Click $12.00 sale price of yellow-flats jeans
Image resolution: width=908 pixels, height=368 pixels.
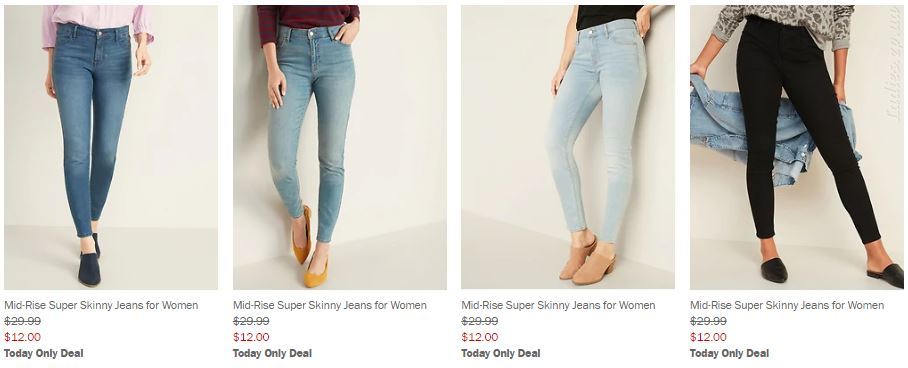[x=251, y=337]
